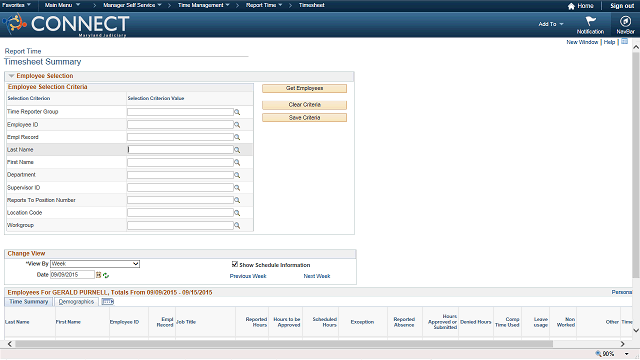Open lookup for Empl Record
Viewport: 640px width, 360px height.
[237, 138]
